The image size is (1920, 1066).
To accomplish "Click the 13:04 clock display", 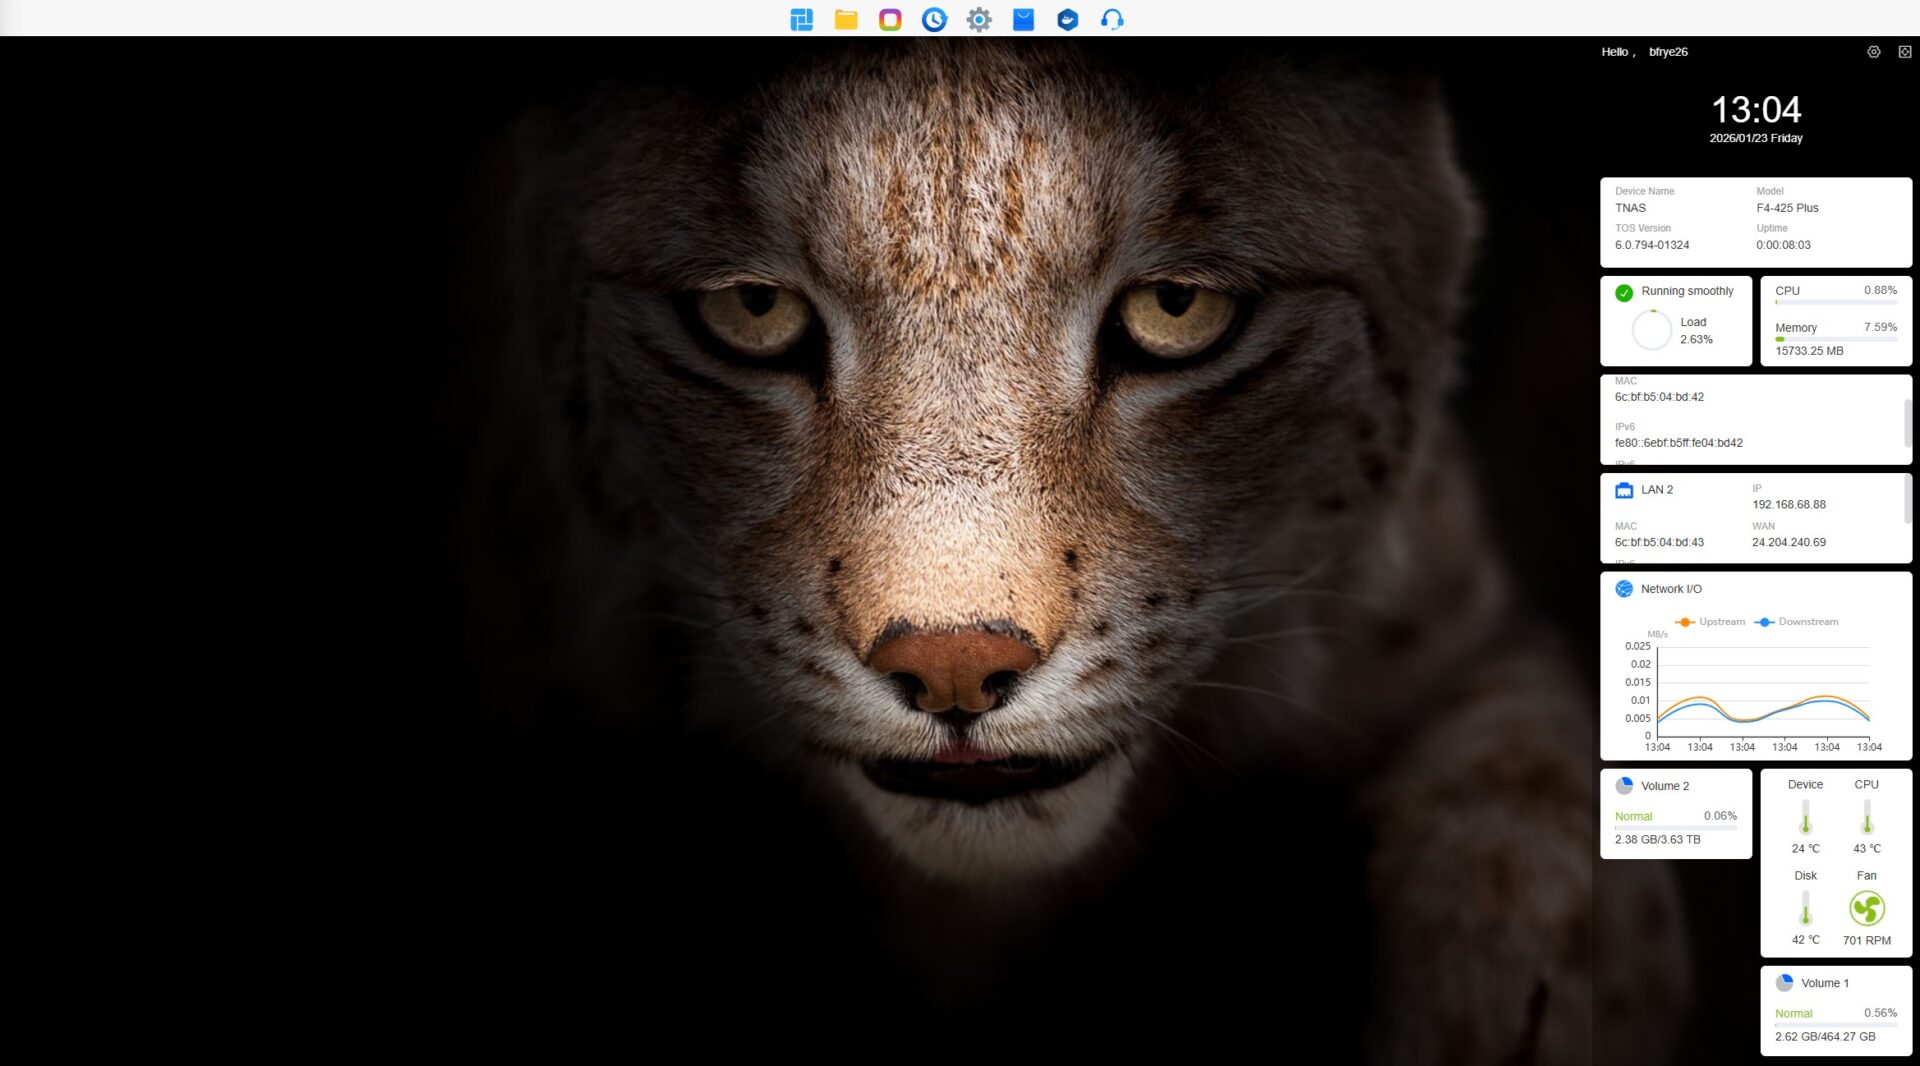I will [x=1756, y=109].
